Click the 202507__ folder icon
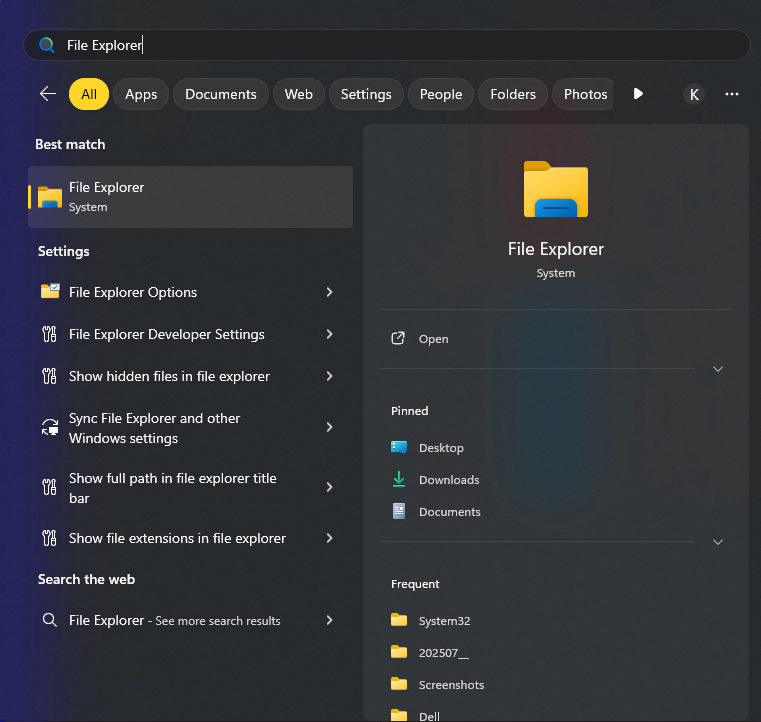761x722 pixels. click(399, 652)
